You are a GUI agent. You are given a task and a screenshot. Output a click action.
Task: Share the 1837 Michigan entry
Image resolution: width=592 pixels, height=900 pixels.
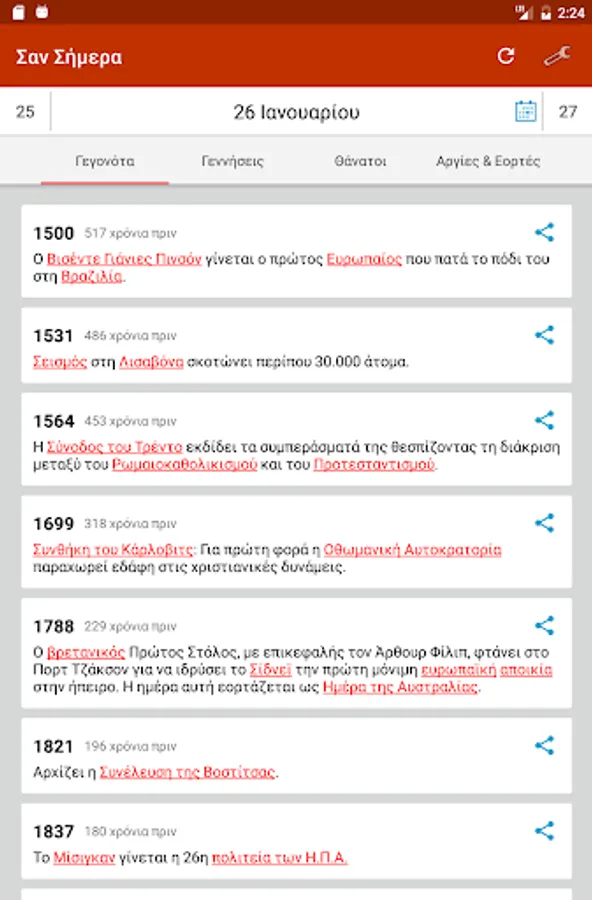544,831
